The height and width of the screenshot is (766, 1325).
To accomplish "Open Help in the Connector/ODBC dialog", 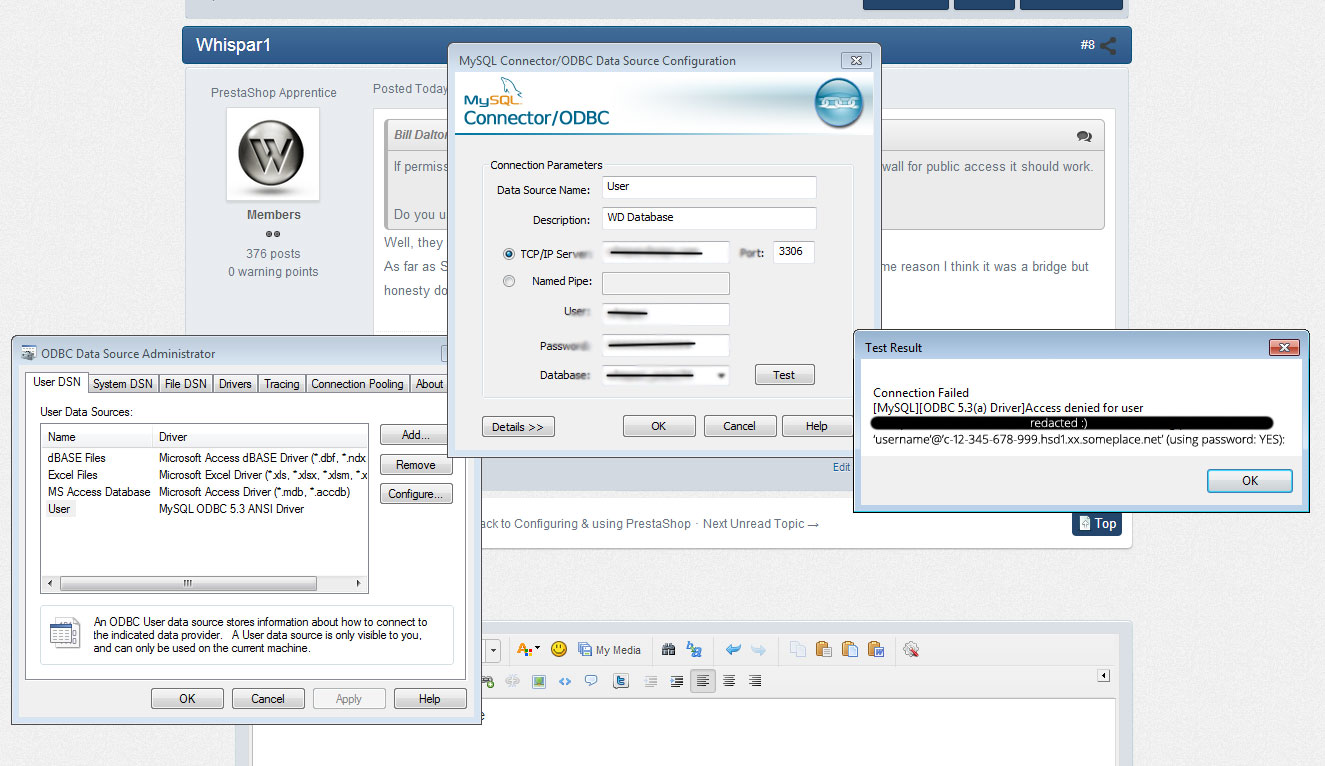I will pos(817,427).
